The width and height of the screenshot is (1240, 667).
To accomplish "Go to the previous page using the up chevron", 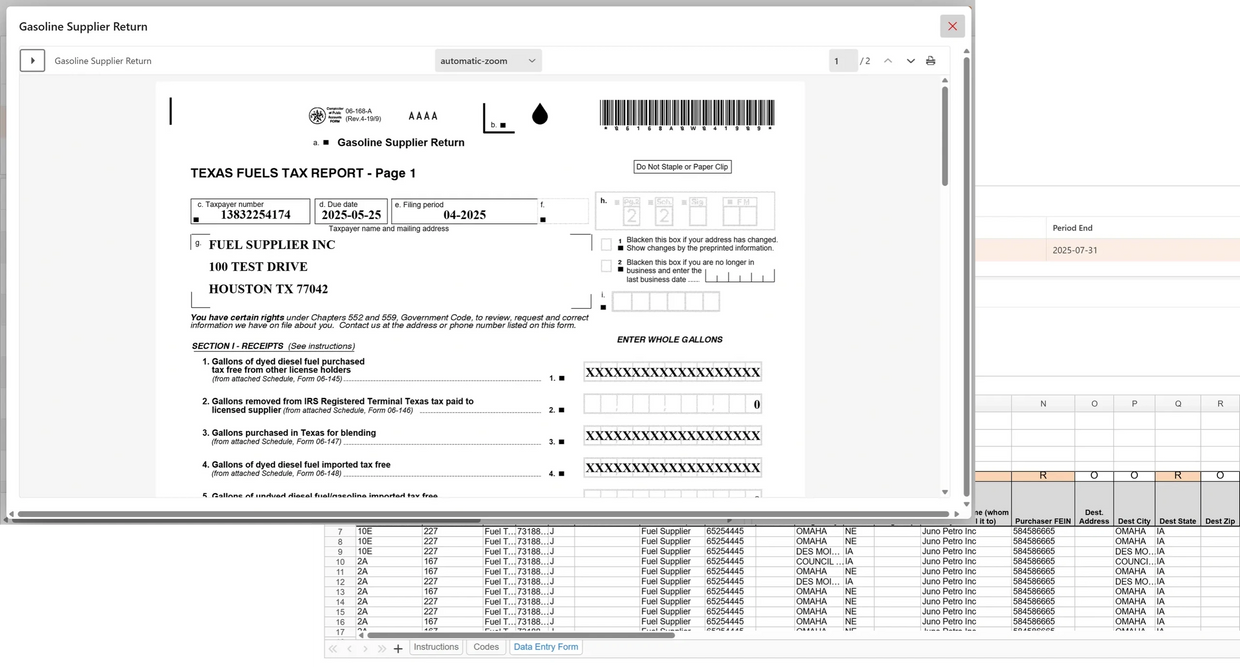I will tap(886, 60).
